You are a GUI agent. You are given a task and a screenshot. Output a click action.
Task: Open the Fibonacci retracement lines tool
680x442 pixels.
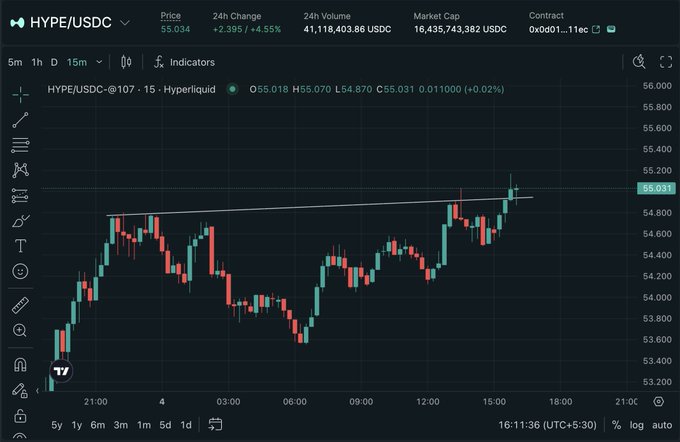point(20,145)
